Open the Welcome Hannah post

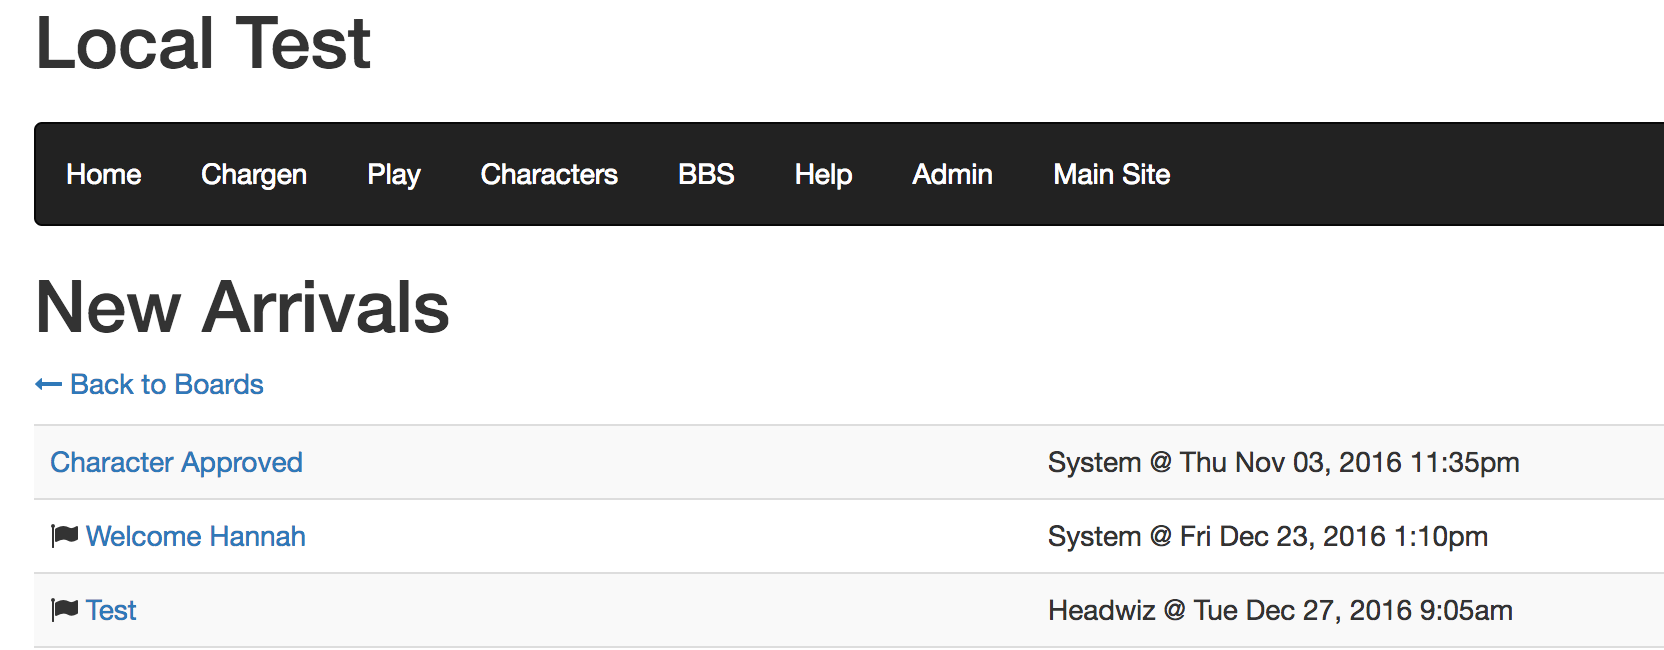[195, 536]
